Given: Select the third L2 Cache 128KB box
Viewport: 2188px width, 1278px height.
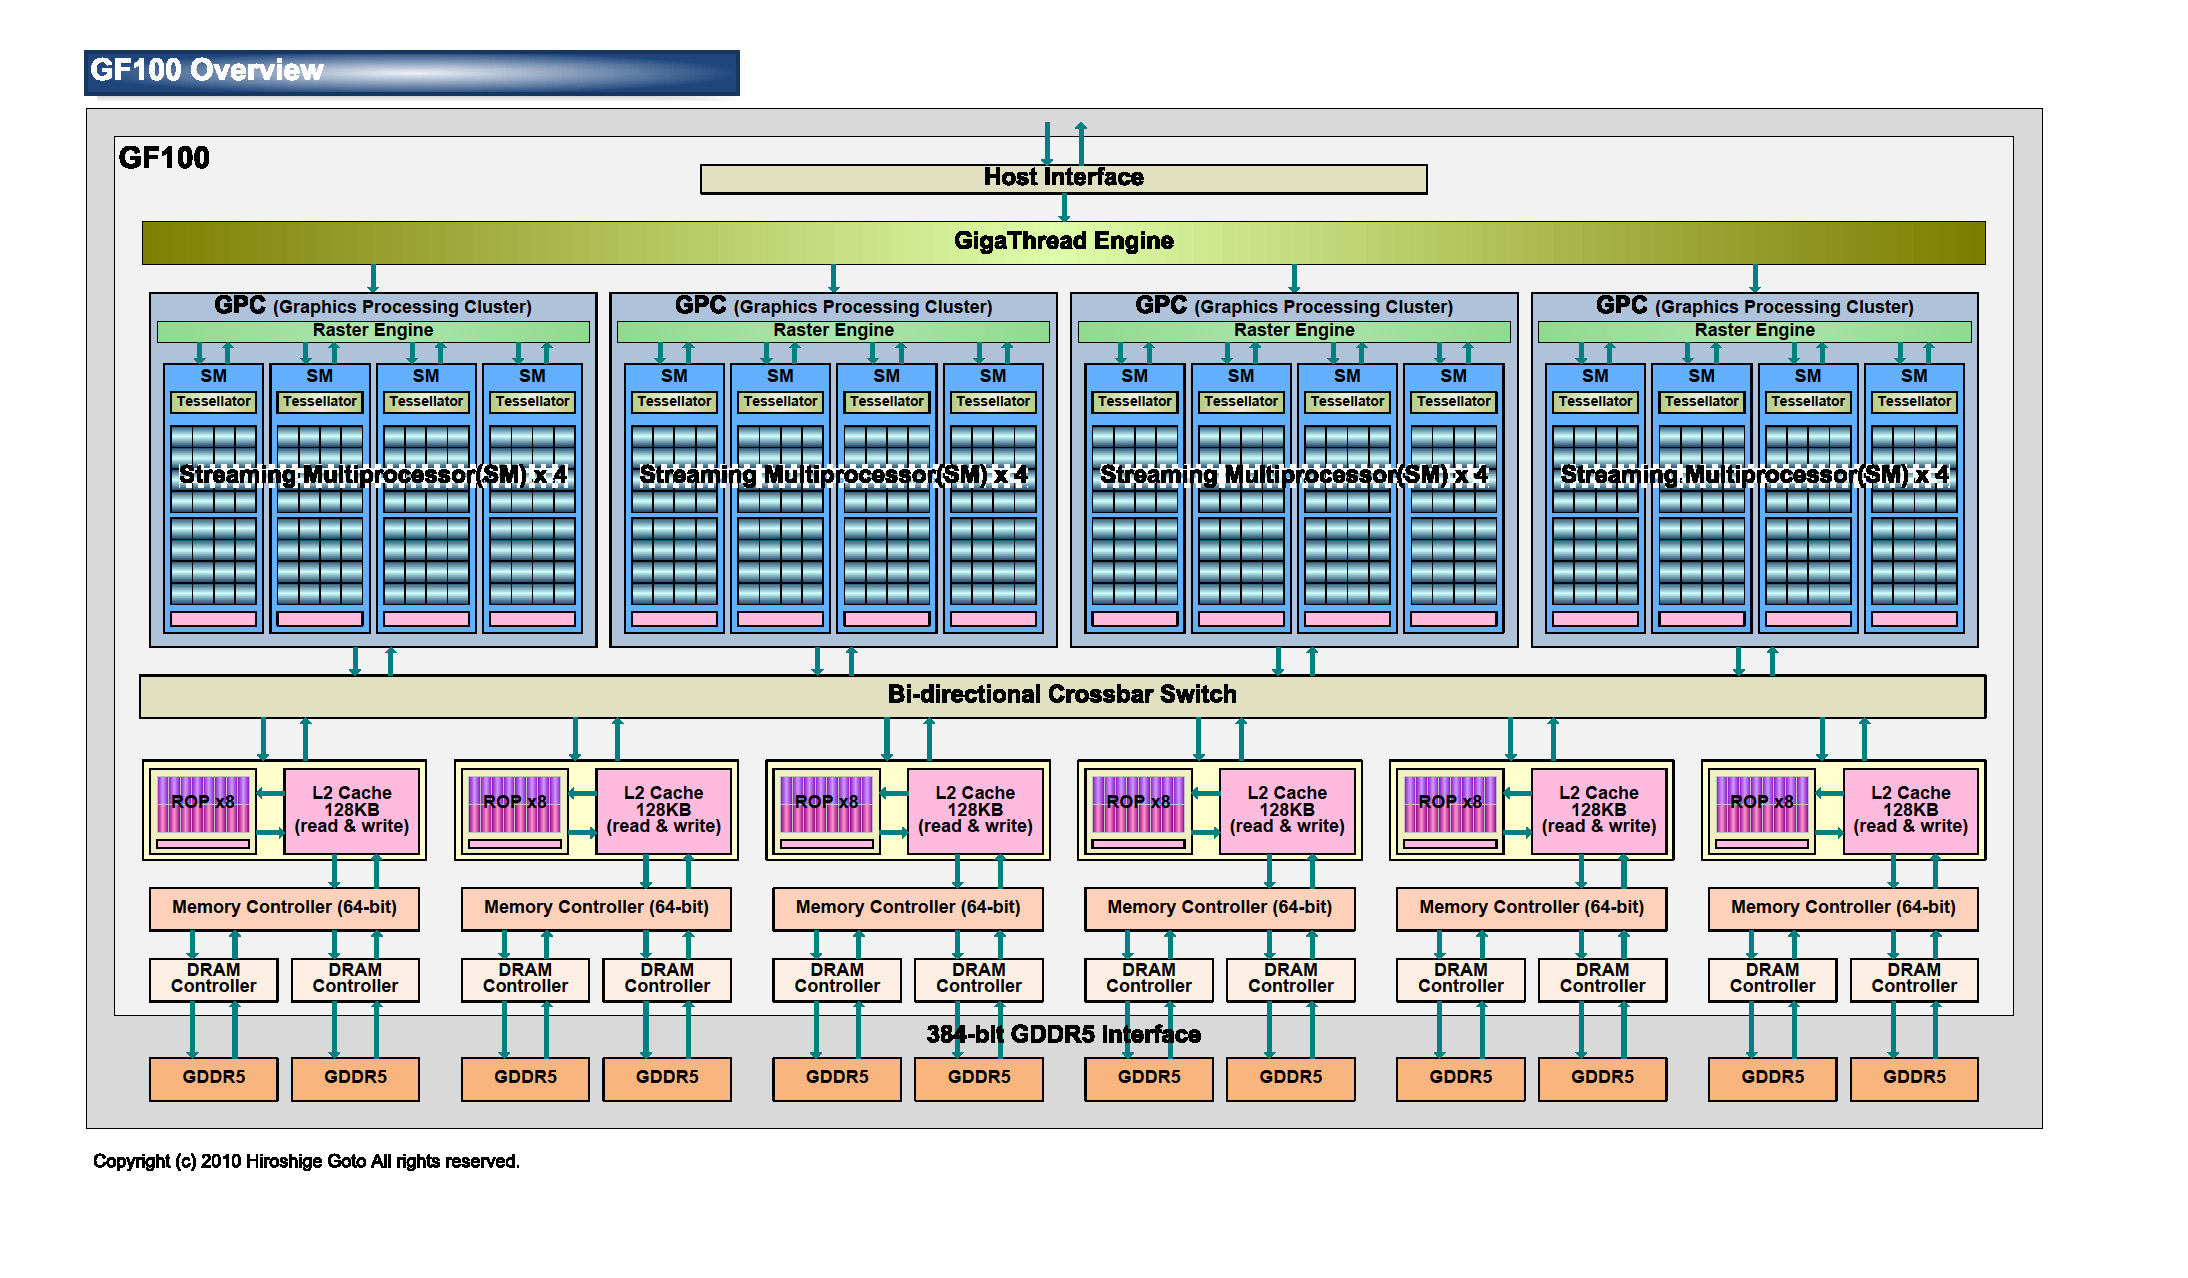Looking at the screenshot, I should click(x=975, y=810).
